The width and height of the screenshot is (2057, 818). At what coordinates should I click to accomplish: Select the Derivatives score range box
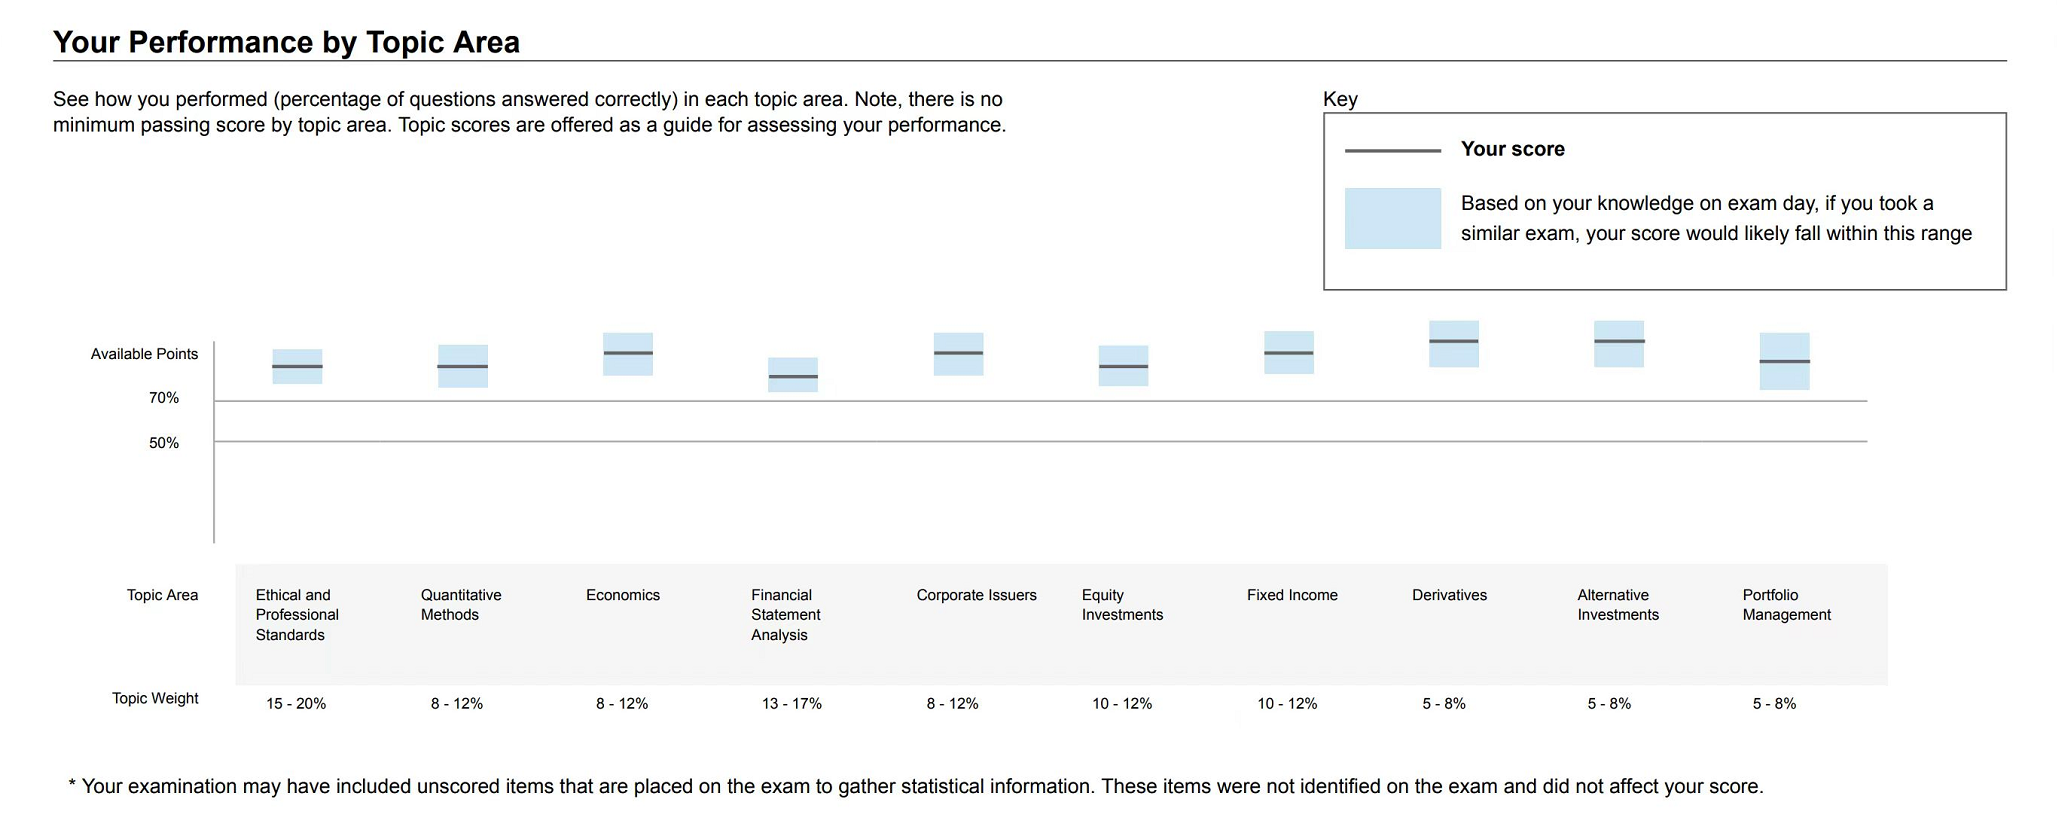(x=1454, y=344)
